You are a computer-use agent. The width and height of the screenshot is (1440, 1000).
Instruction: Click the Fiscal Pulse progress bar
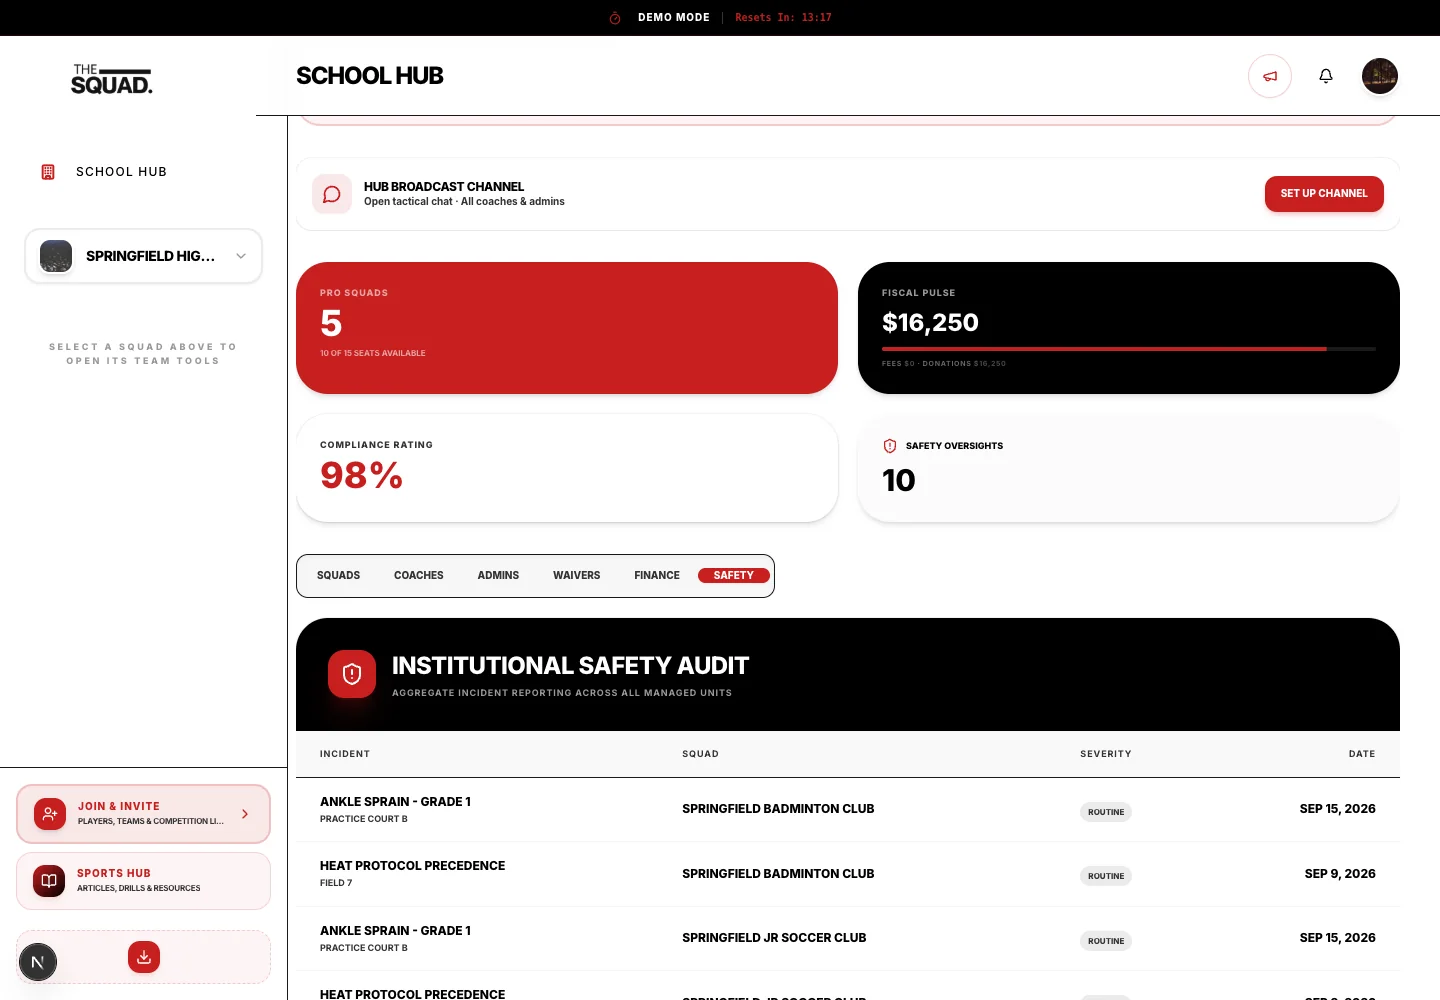point(1129,349)
